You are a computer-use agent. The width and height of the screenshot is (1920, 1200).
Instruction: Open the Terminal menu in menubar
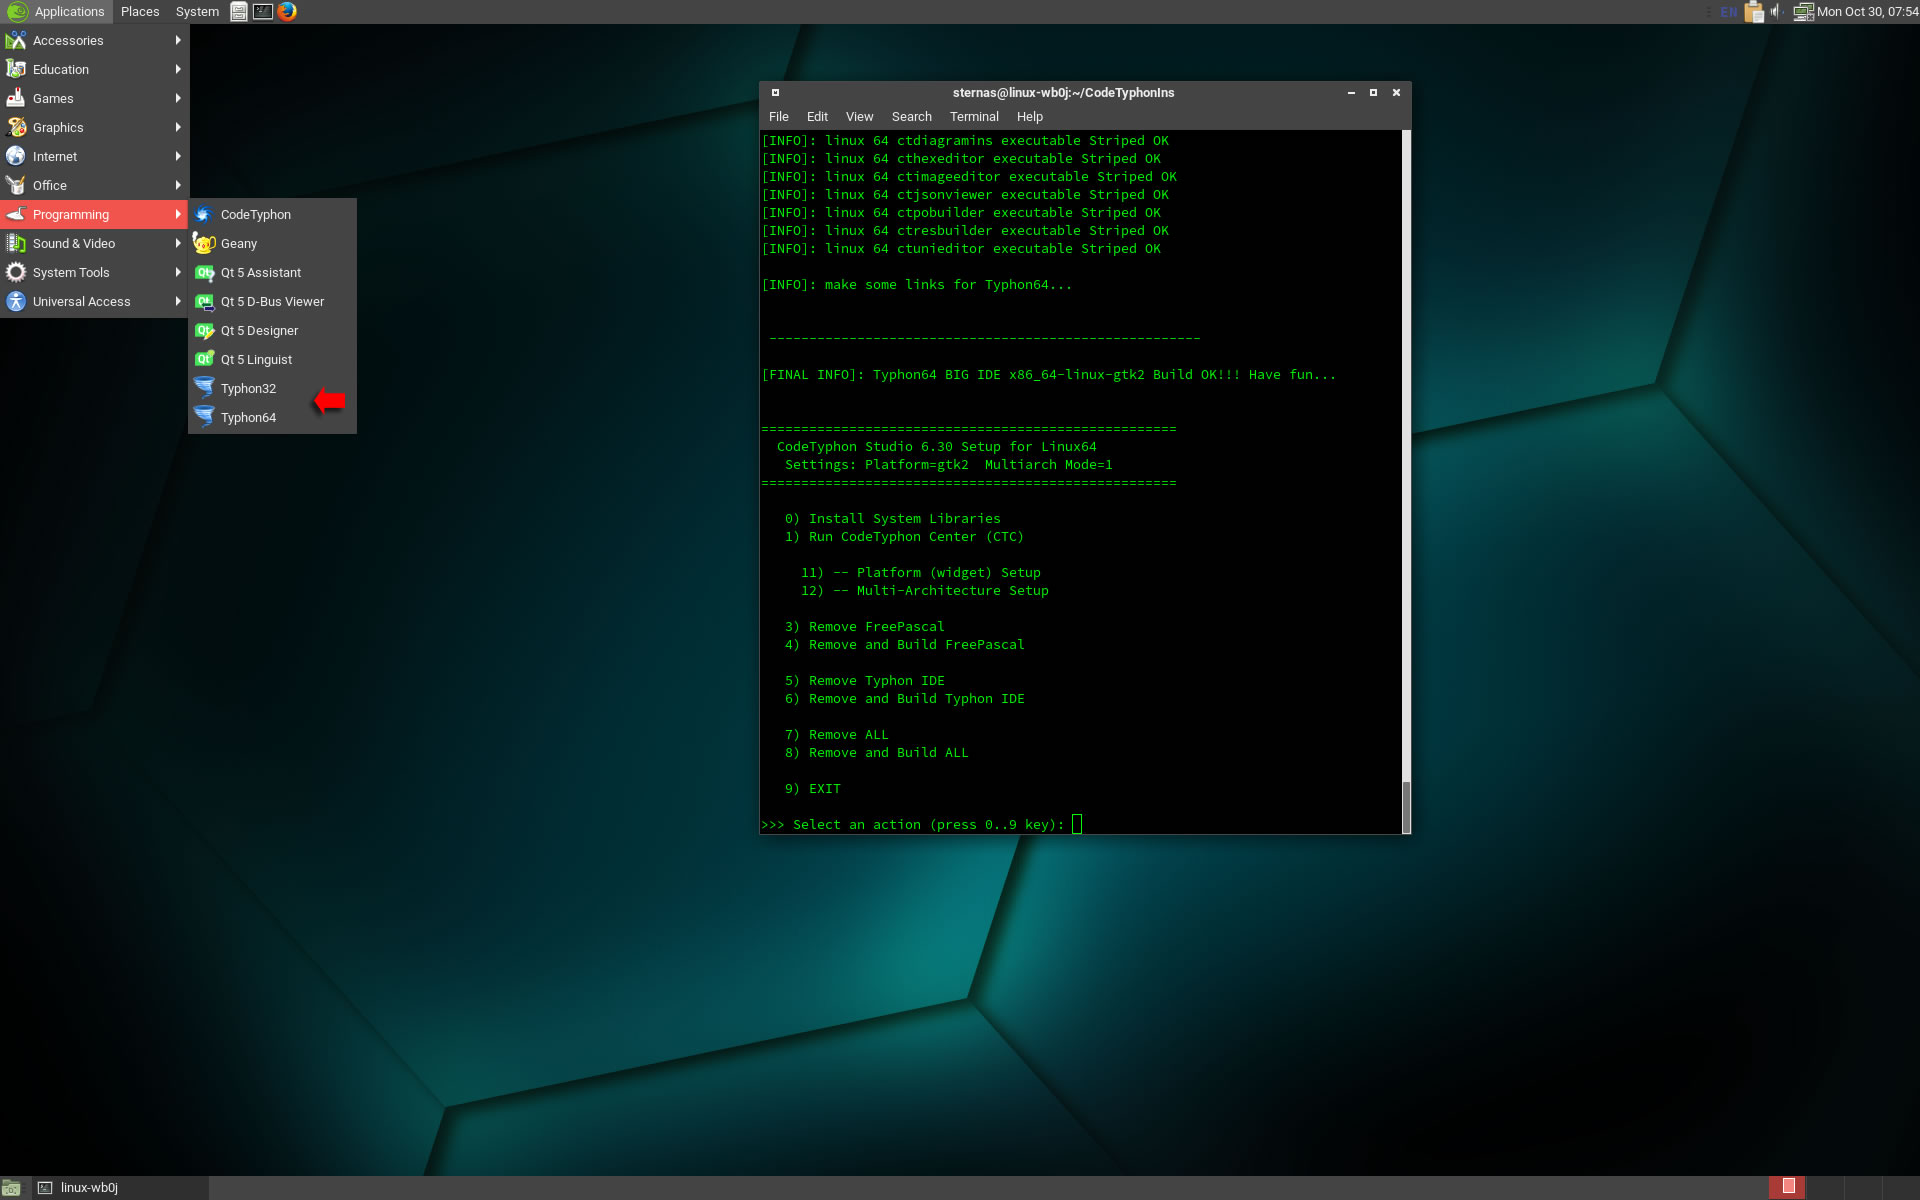[x=974, y=117]
